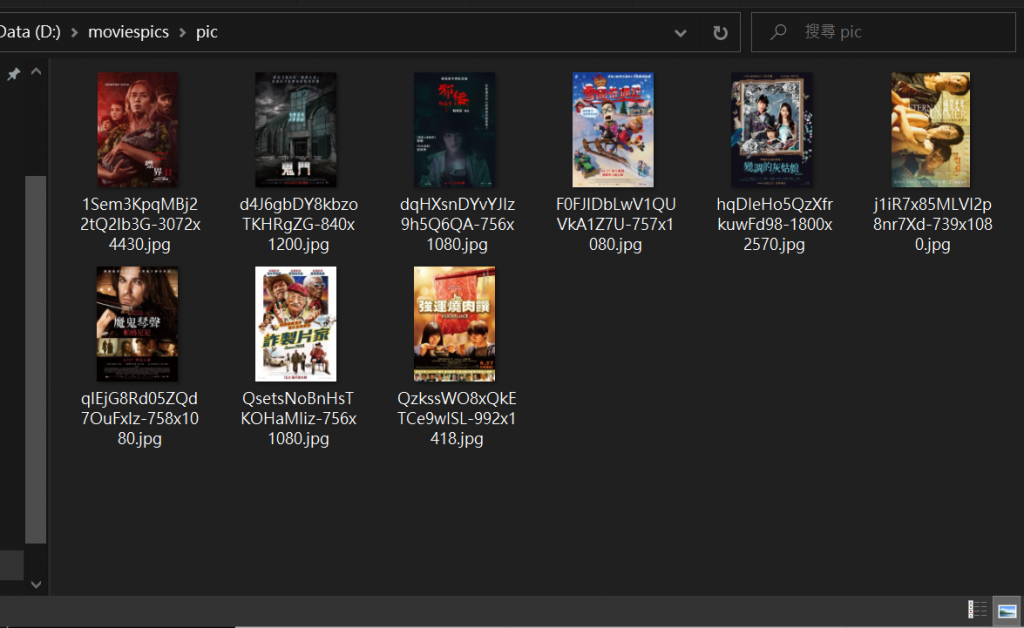The width and height of the screenshot is (1024, 628).
Task: Select the dqHXsnDYvYJlz poster thumbnail
Action: [455, 130]
